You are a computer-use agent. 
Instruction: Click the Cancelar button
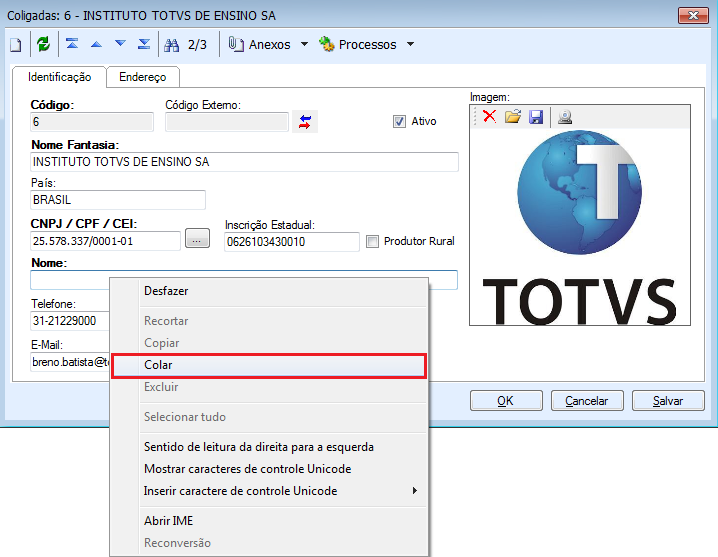click(x=587, y=401)
